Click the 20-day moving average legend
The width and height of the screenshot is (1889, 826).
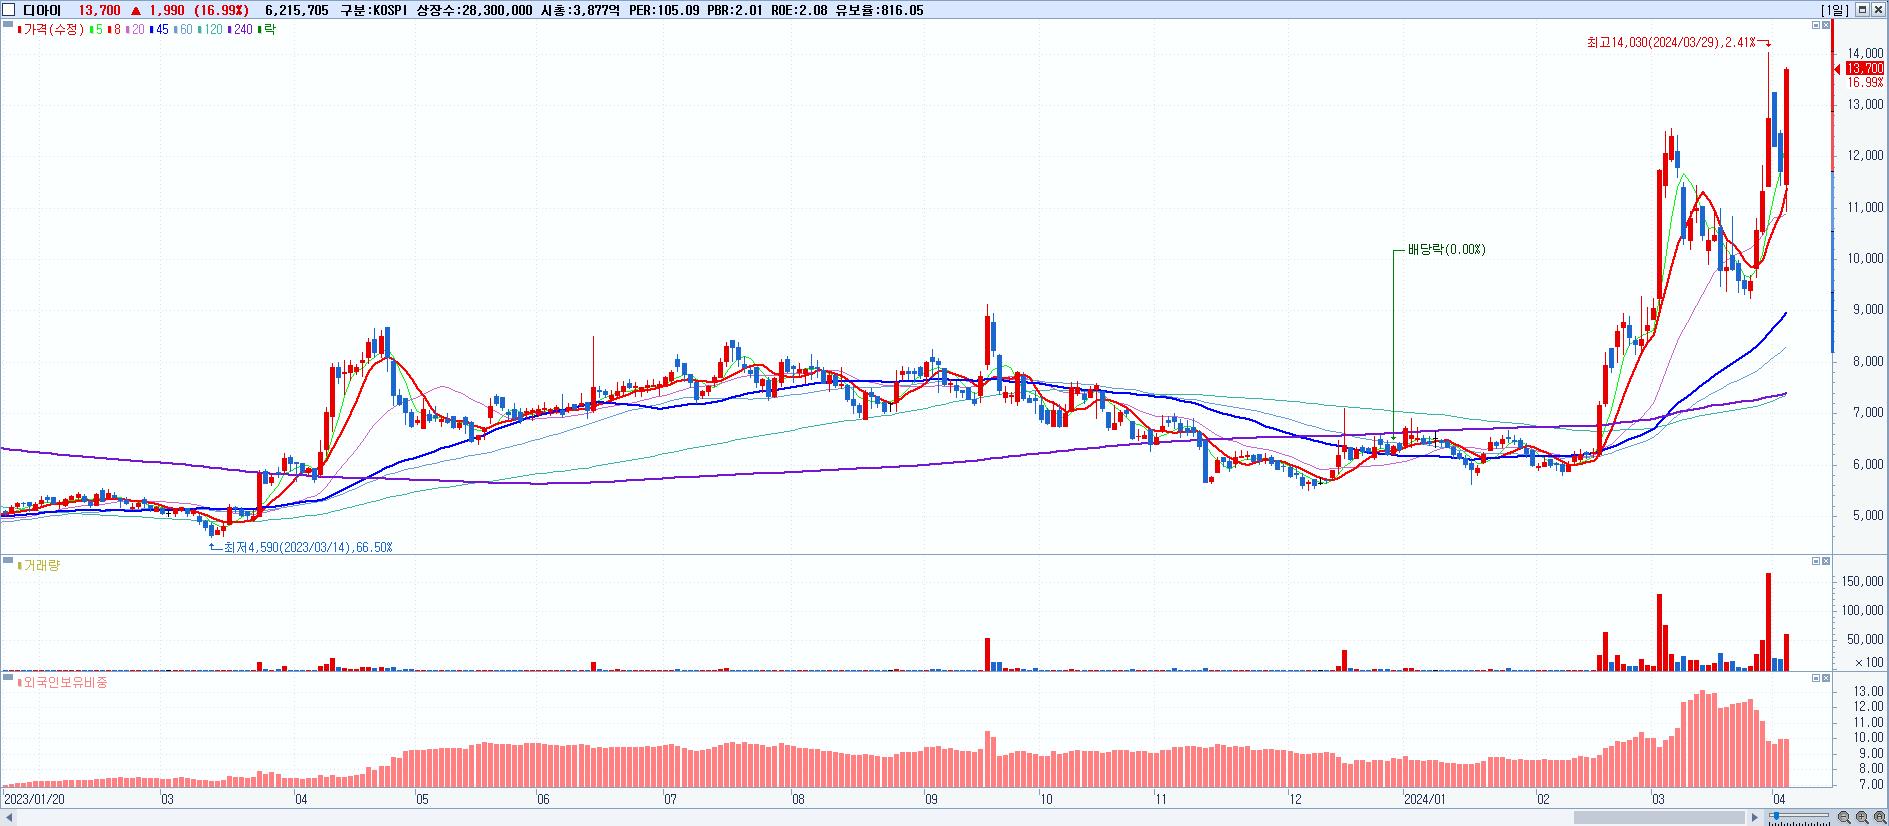coord(135,30)
